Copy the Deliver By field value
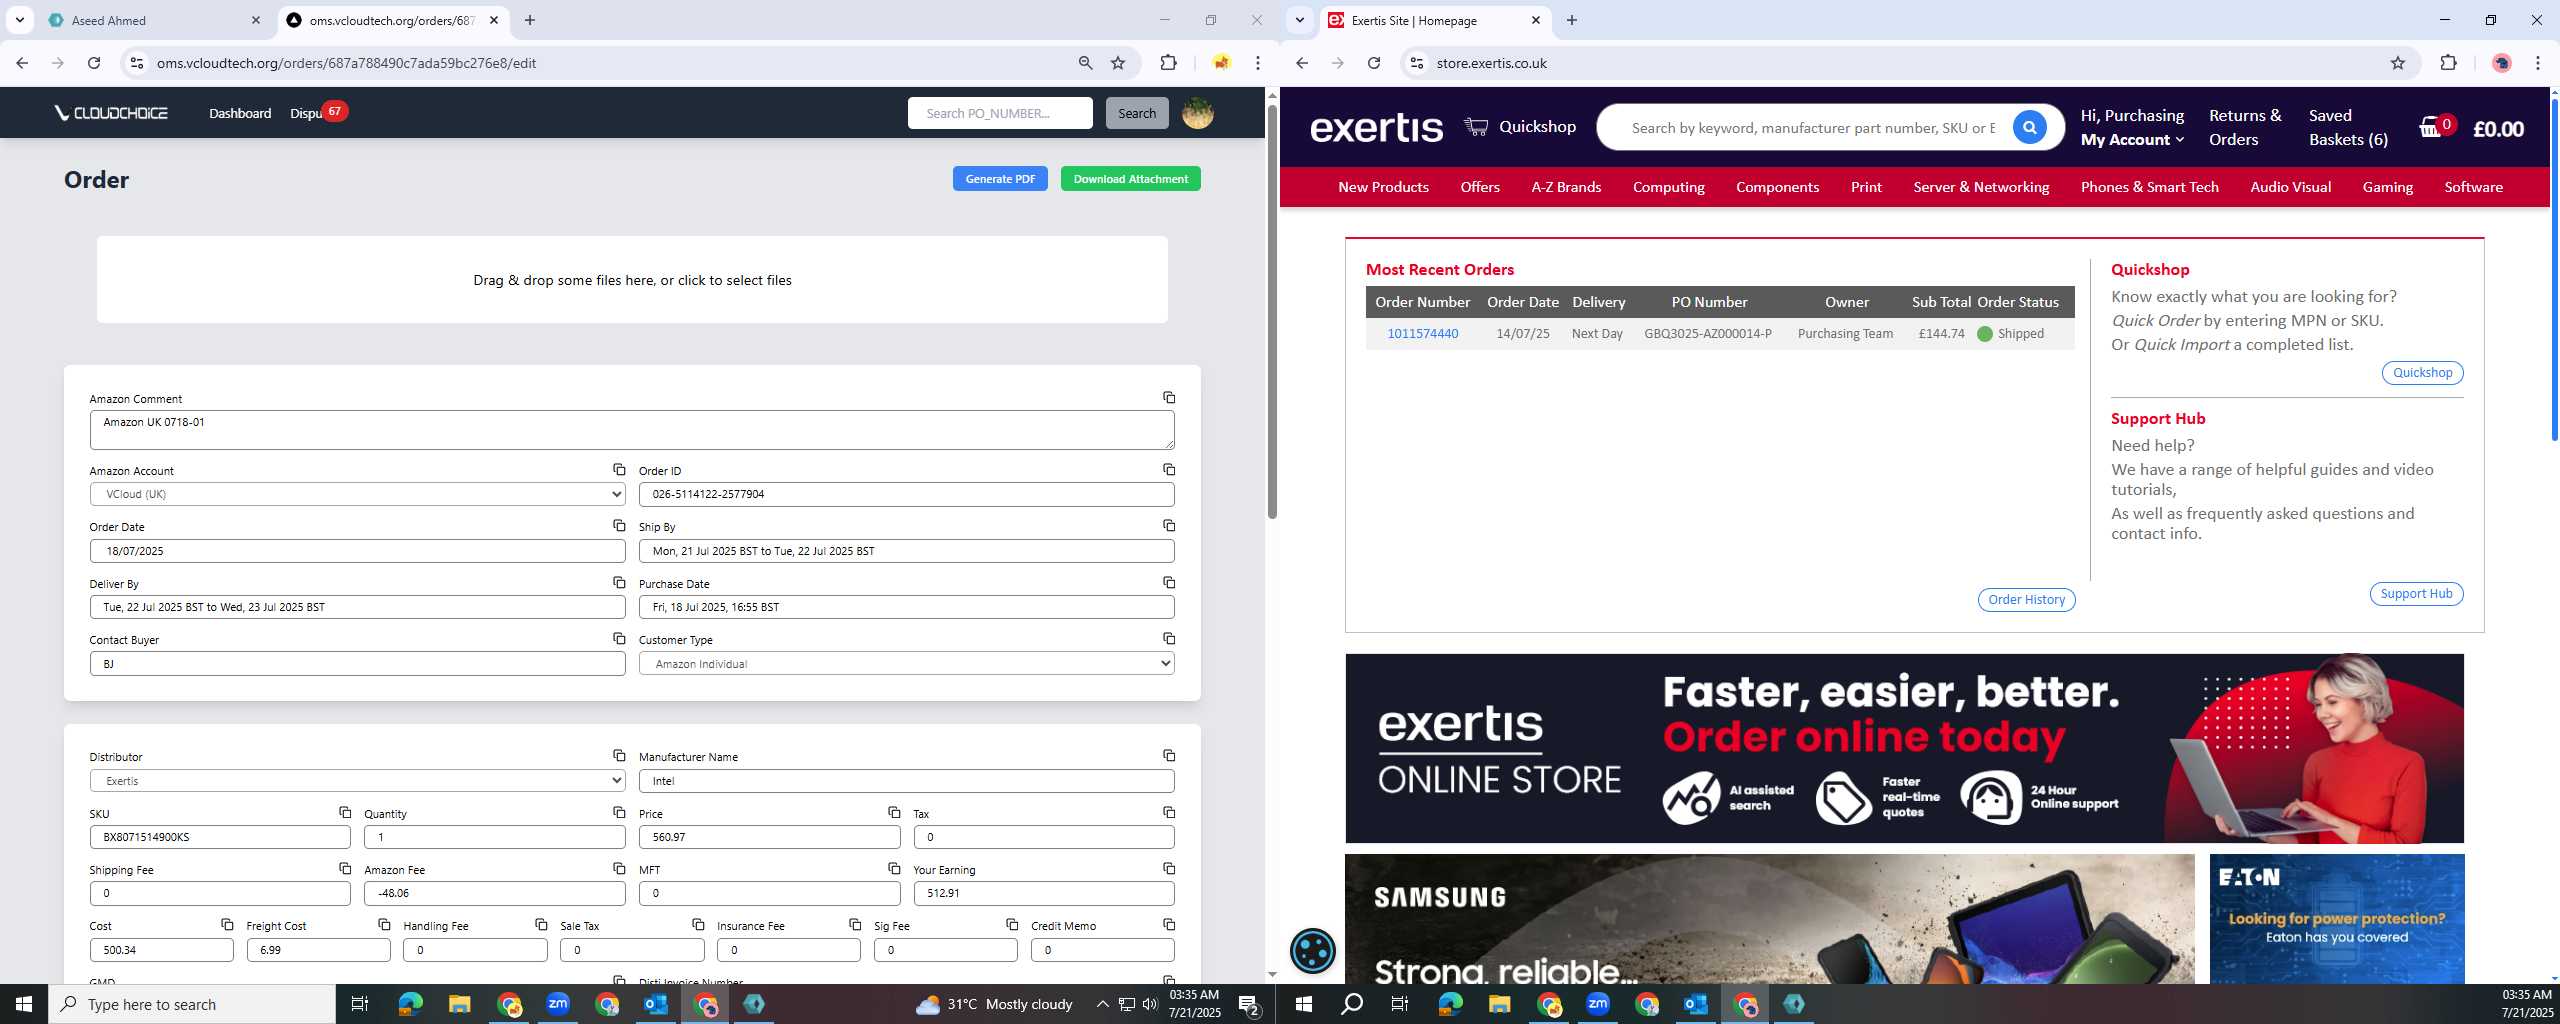2560x1024 pixels. (x=619, y=583)
